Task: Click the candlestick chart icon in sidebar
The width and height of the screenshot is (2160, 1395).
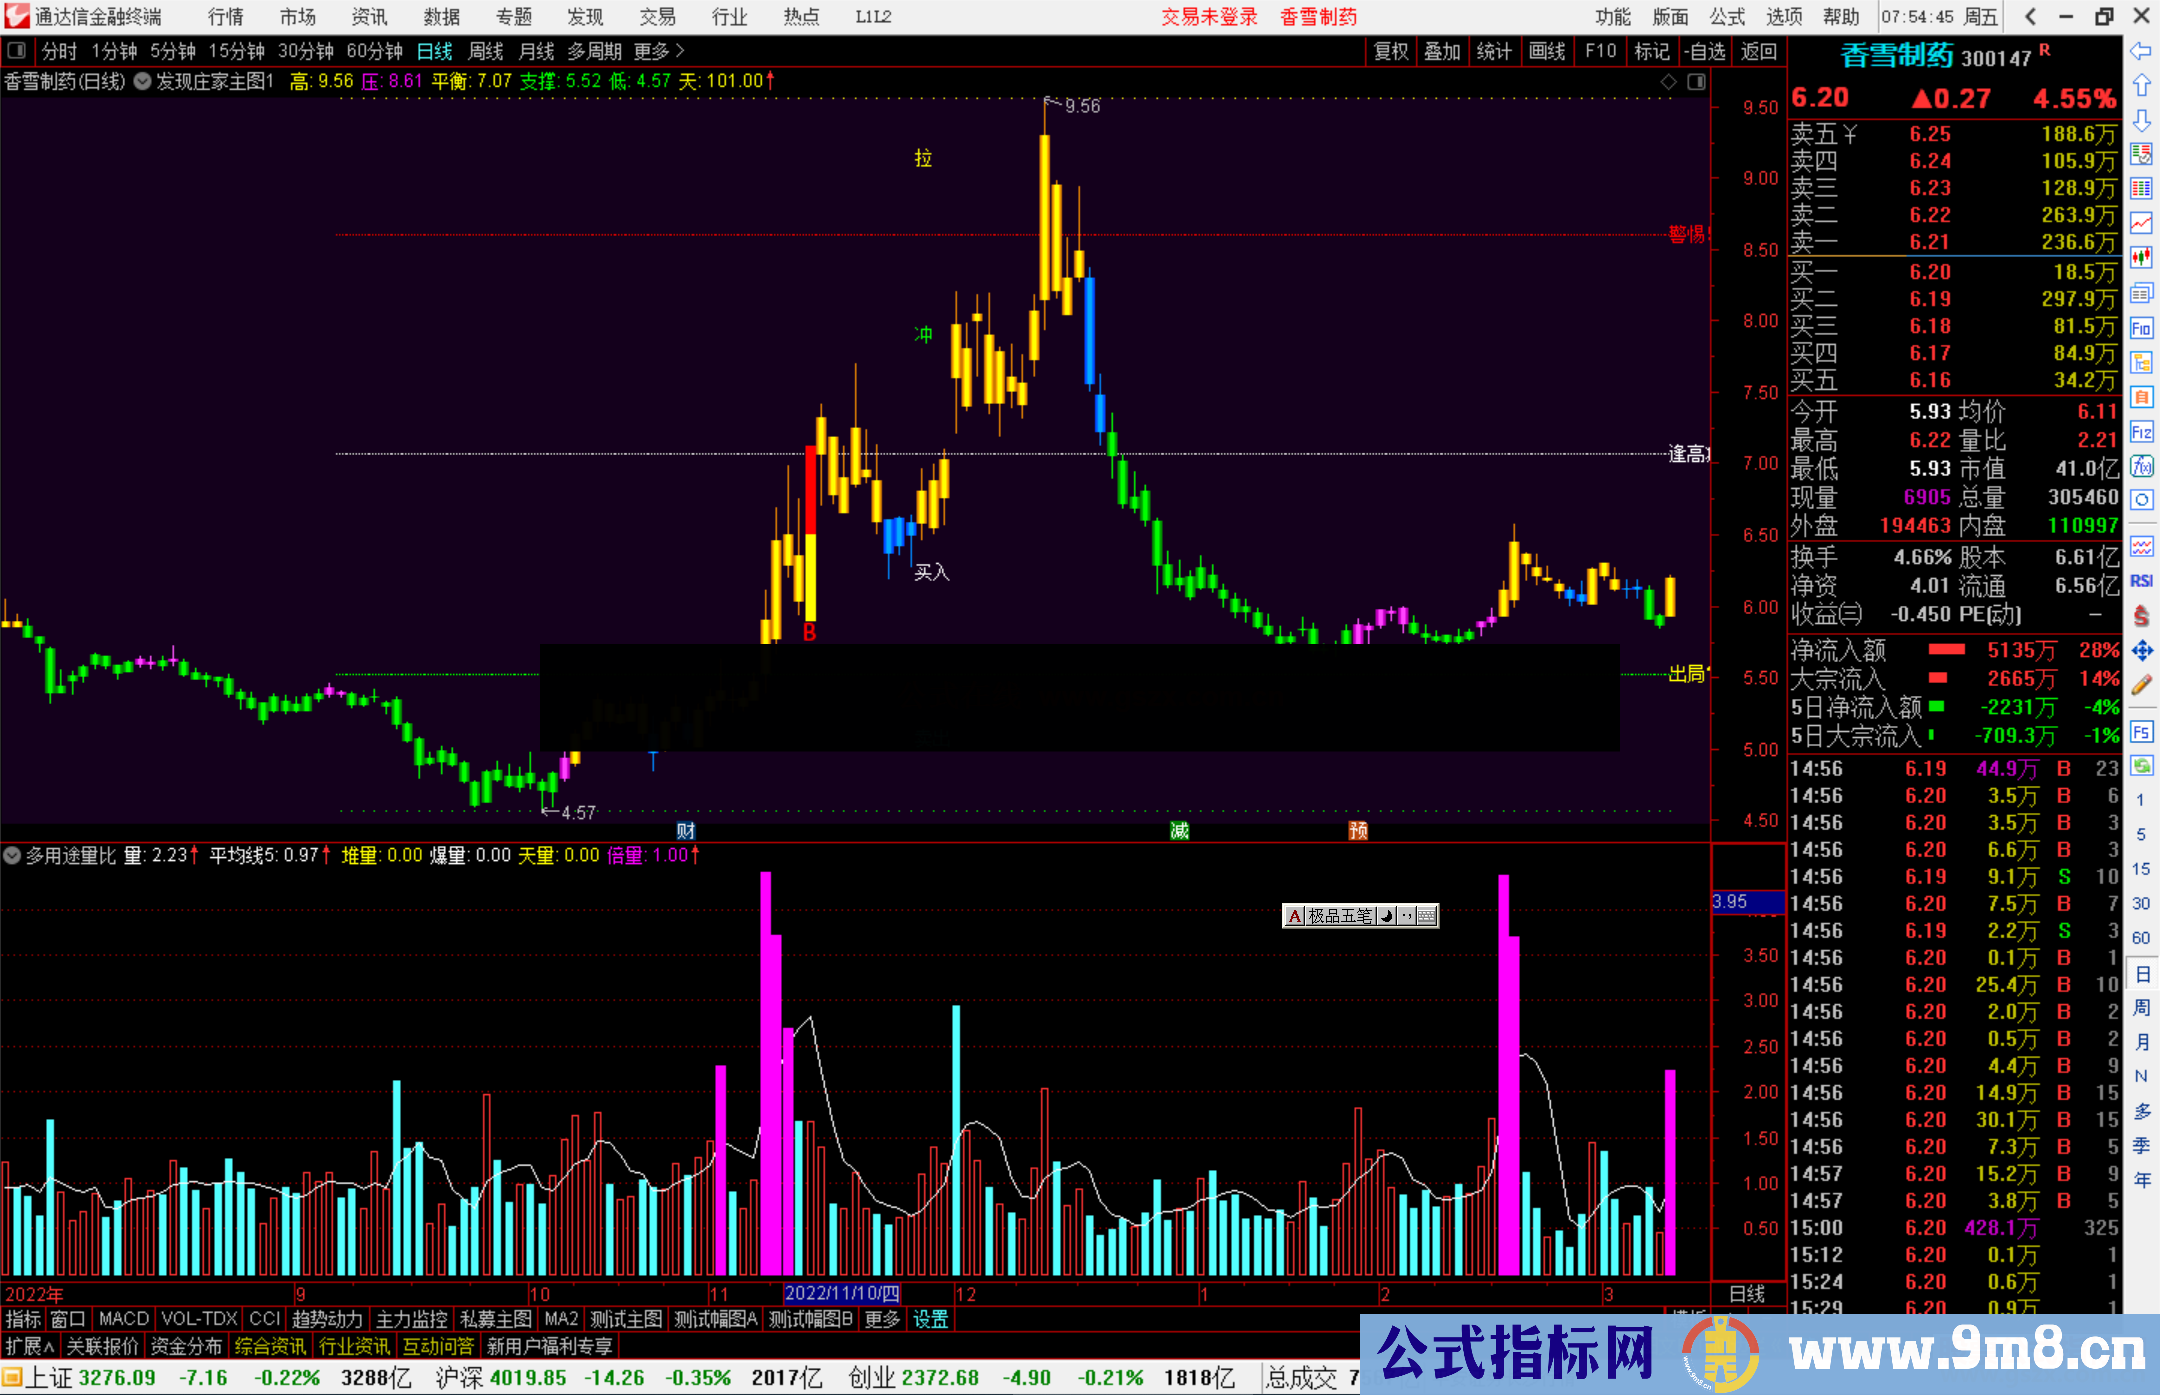Action: [2141, 257]
